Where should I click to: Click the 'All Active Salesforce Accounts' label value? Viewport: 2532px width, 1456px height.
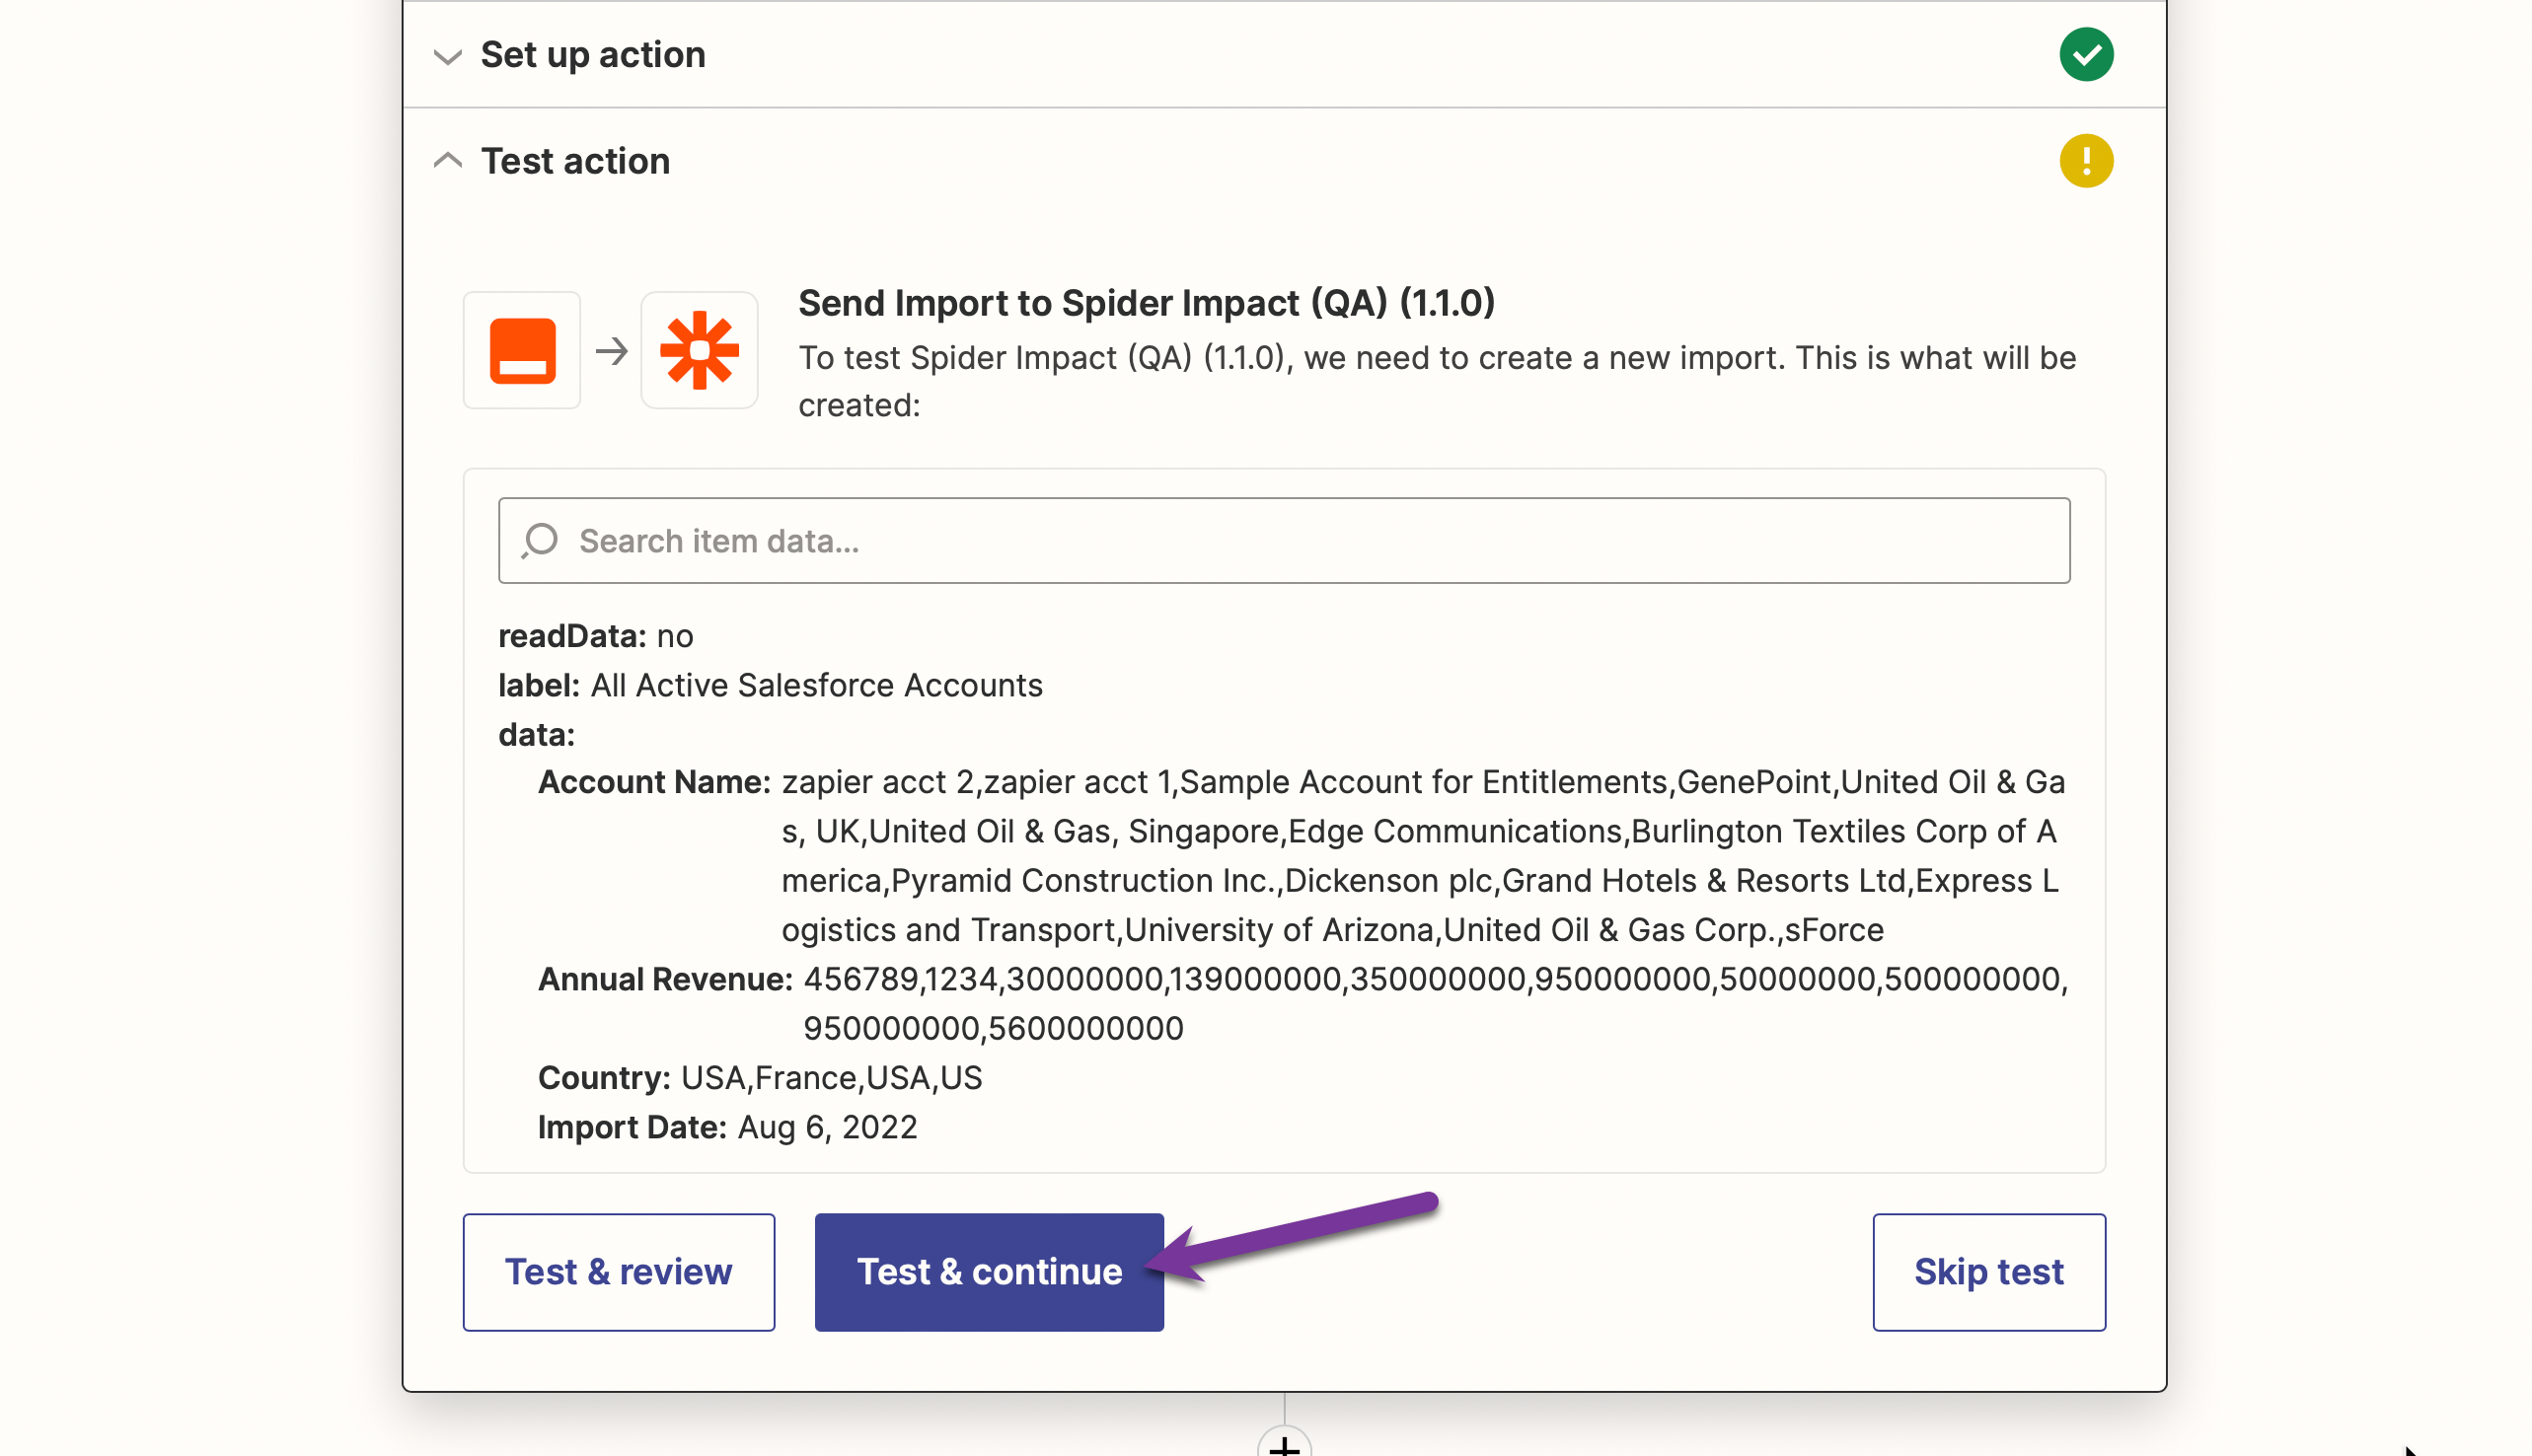point(816,686)
